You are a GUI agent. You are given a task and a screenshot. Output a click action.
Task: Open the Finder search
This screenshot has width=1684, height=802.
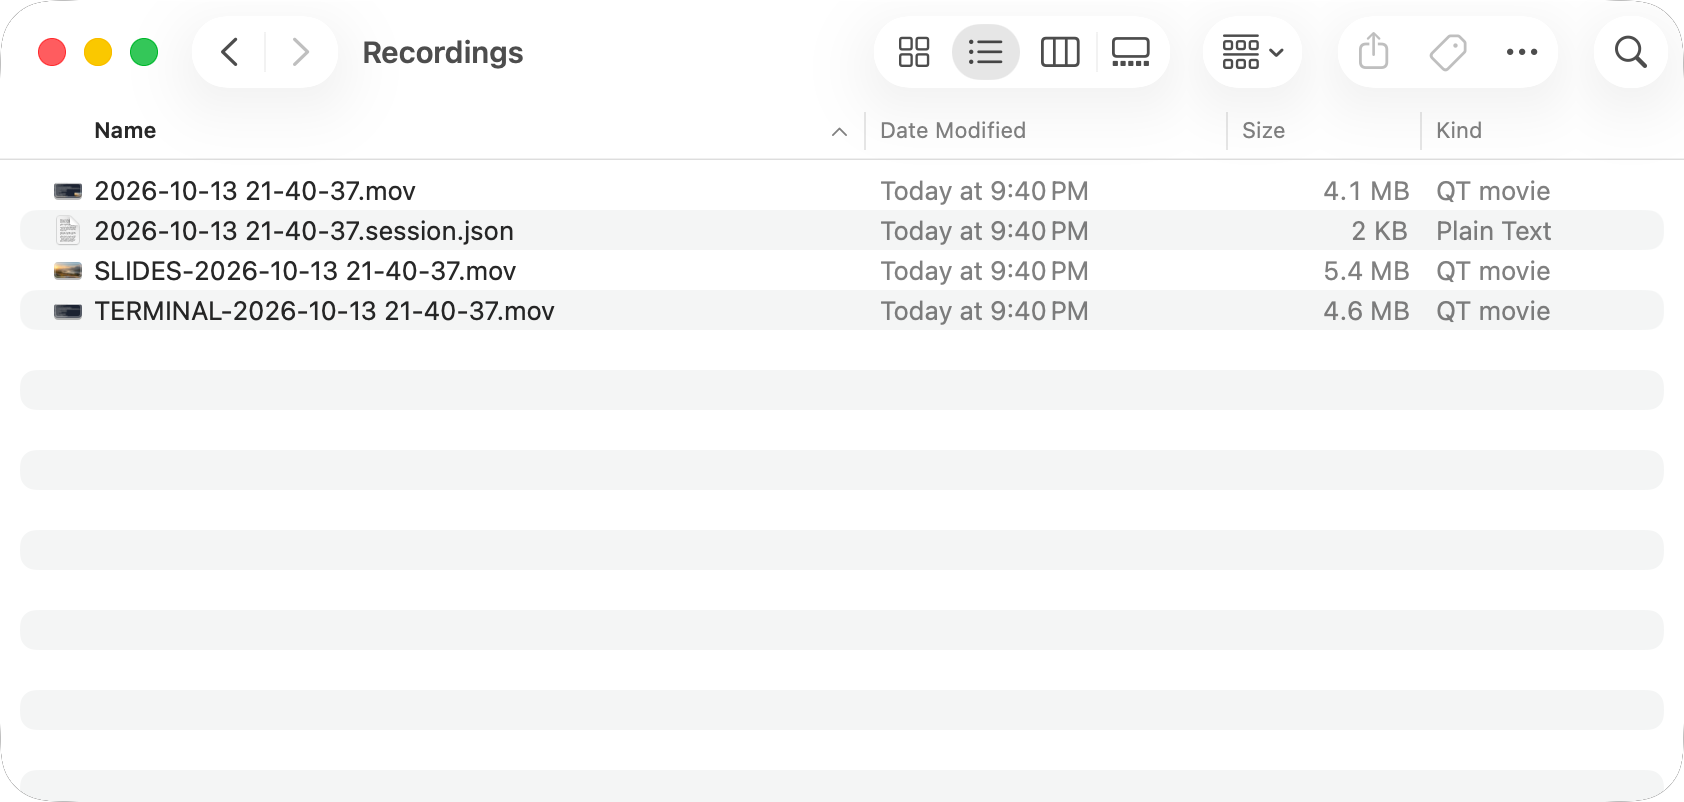tap(1631, 52)
